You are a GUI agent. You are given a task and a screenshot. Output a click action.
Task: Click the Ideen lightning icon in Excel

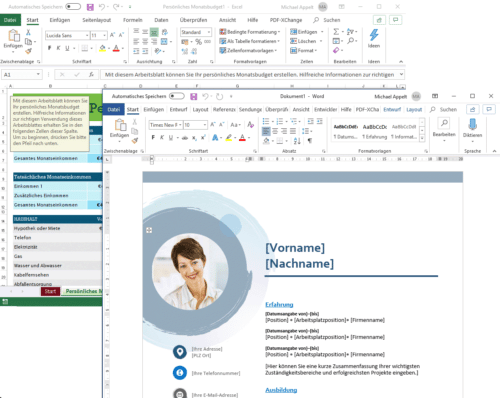pos(374,35)
